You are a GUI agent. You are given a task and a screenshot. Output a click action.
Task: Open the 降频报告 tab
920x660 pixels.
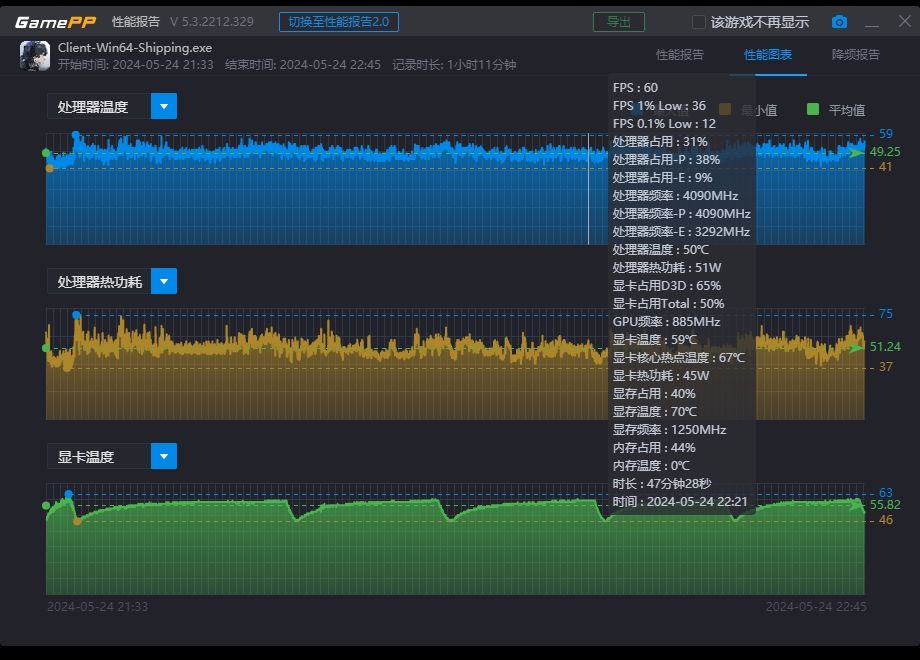[x=856, y=55]
